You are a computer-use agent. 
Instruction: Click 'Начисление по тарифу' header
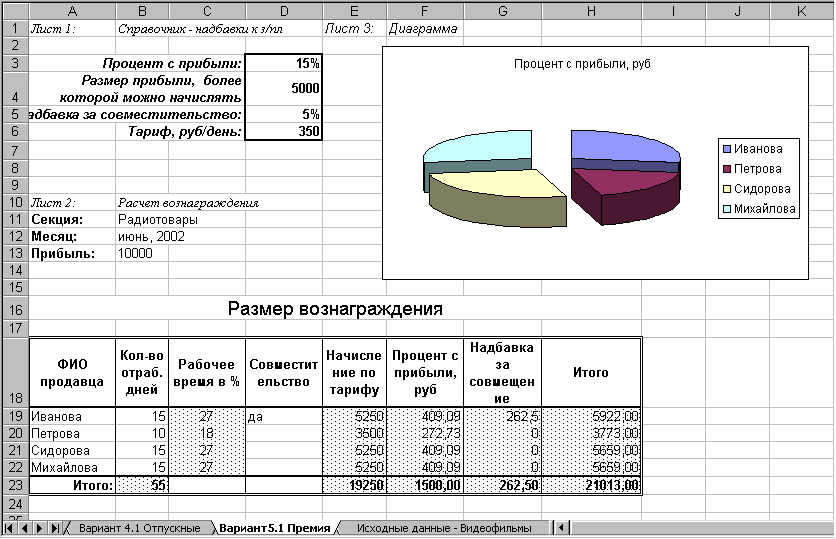(x=354, y=373)
